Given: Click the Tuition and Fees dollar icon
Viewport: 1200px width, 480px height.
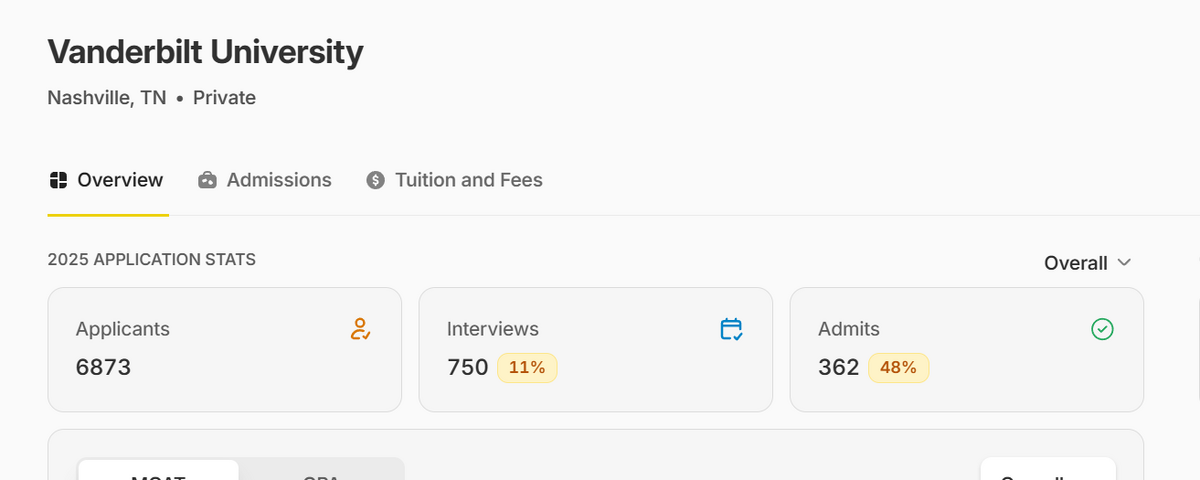Looking at the screenshot, I should (376, 181).
